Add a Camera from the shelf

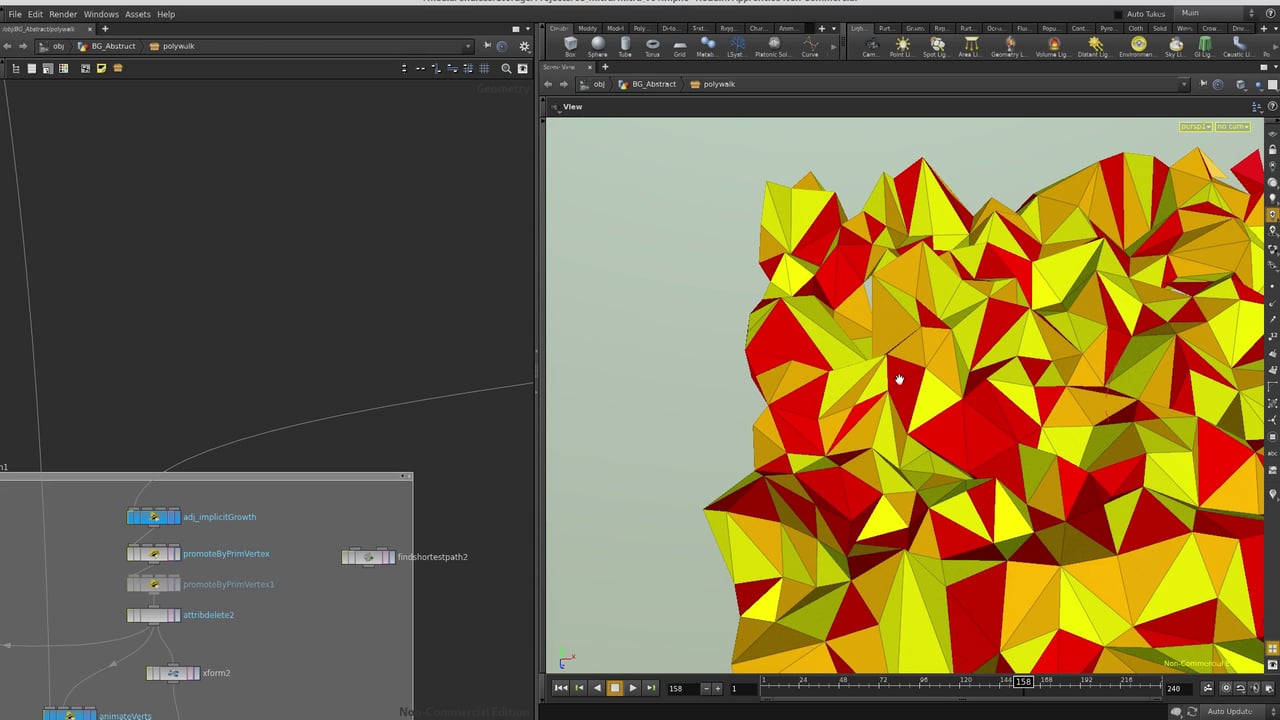(871, 47)
